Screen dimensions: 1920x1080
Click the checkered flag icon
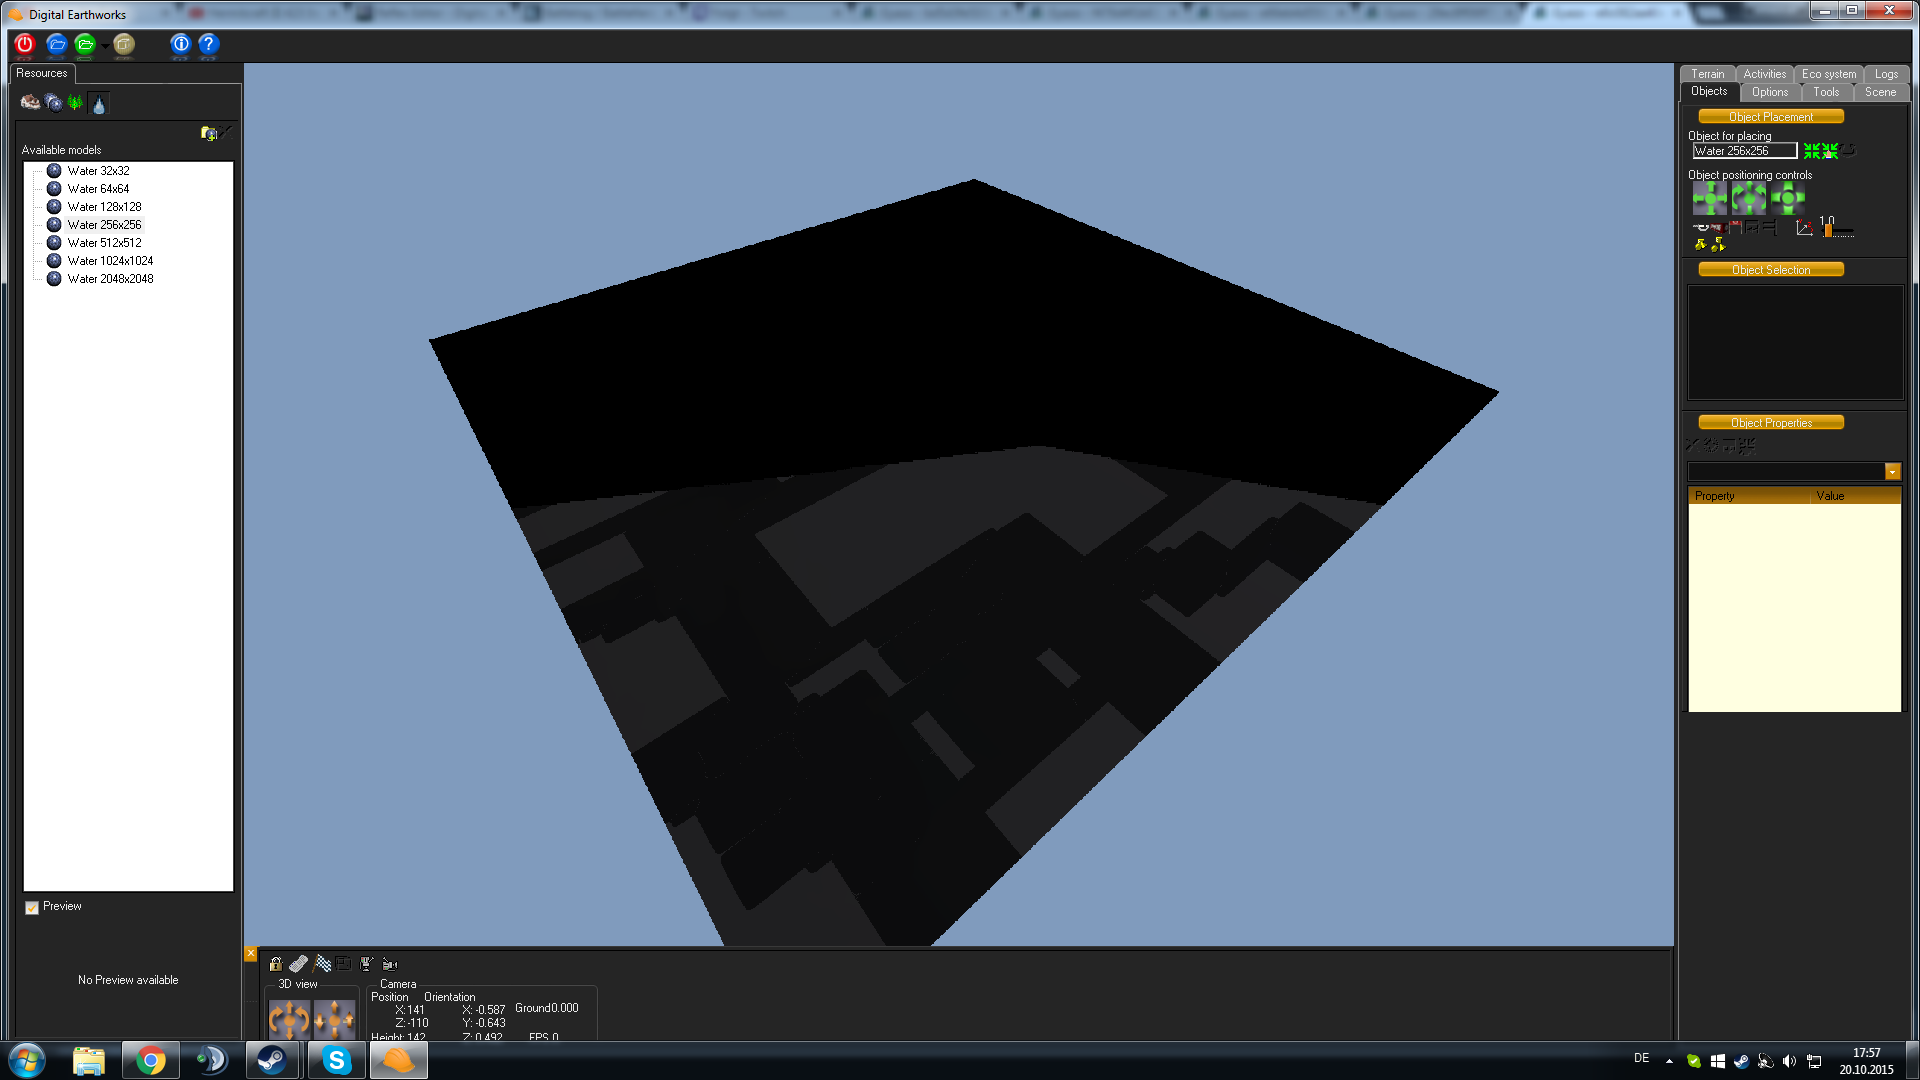click(x=322, y=964)
